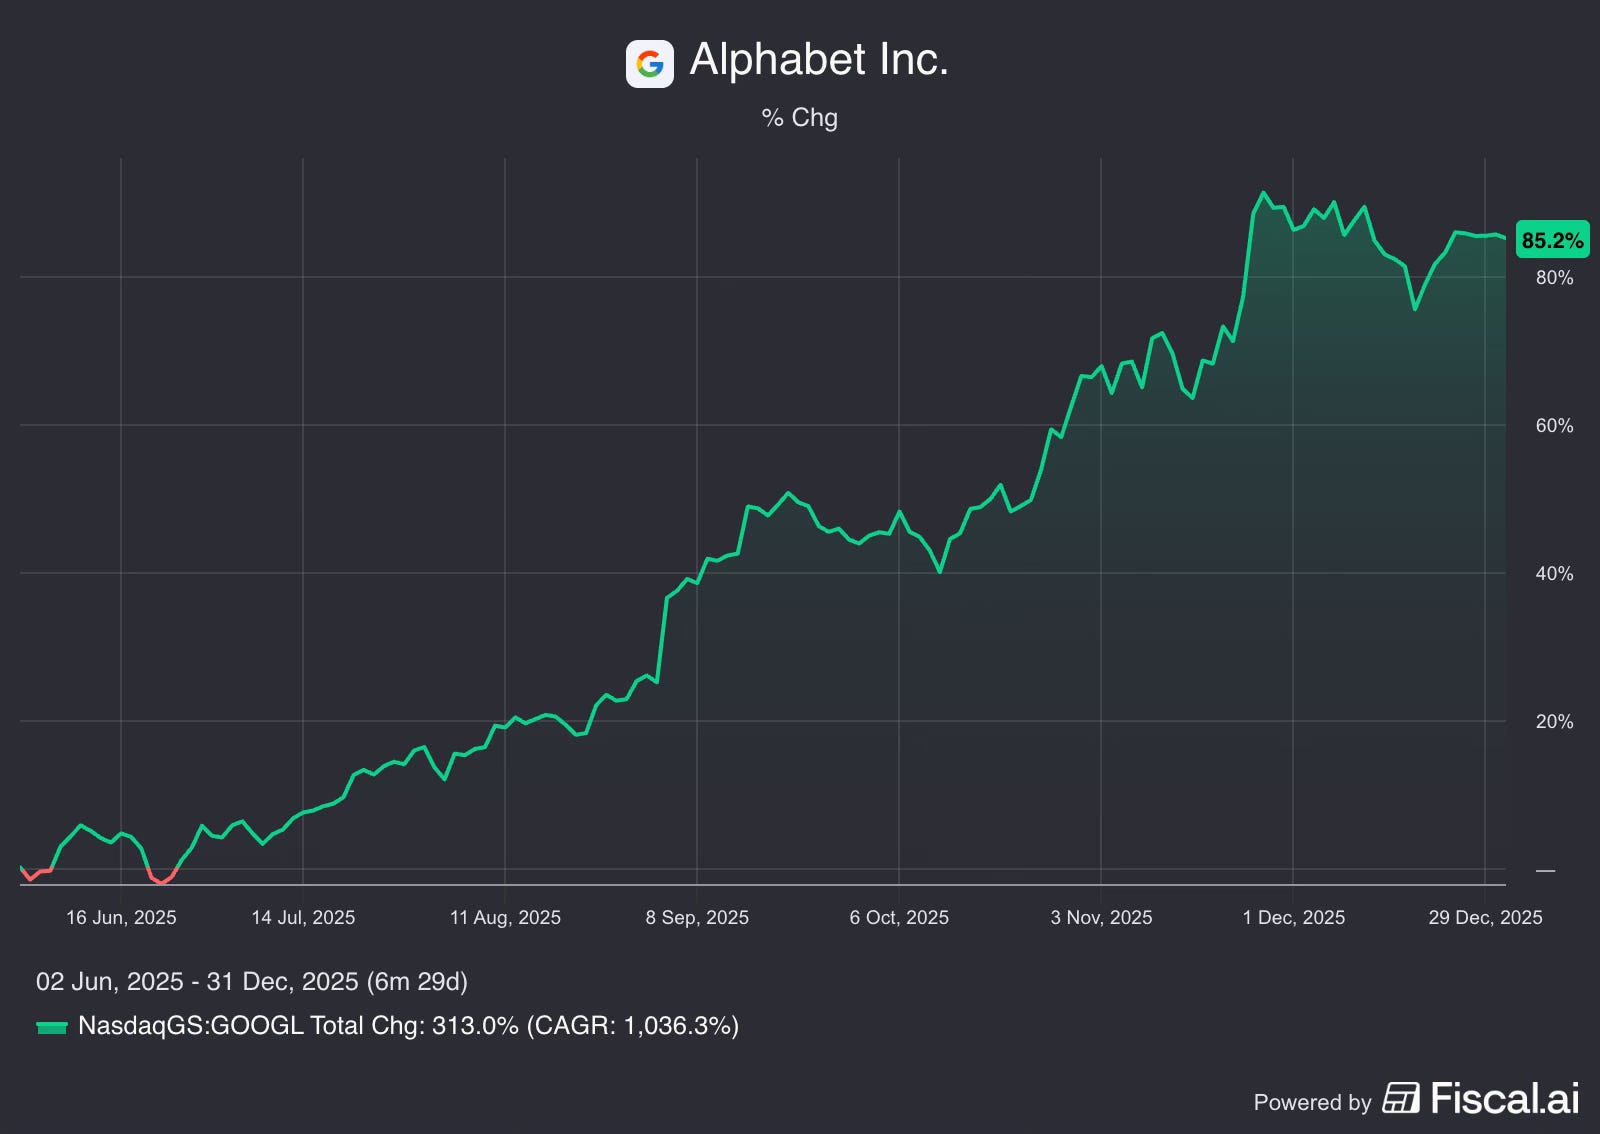The width and height of the screenshot is (1600, 1134).
Task: Click the 8 Sep, 2025 axis date
Action: point(697,918)
